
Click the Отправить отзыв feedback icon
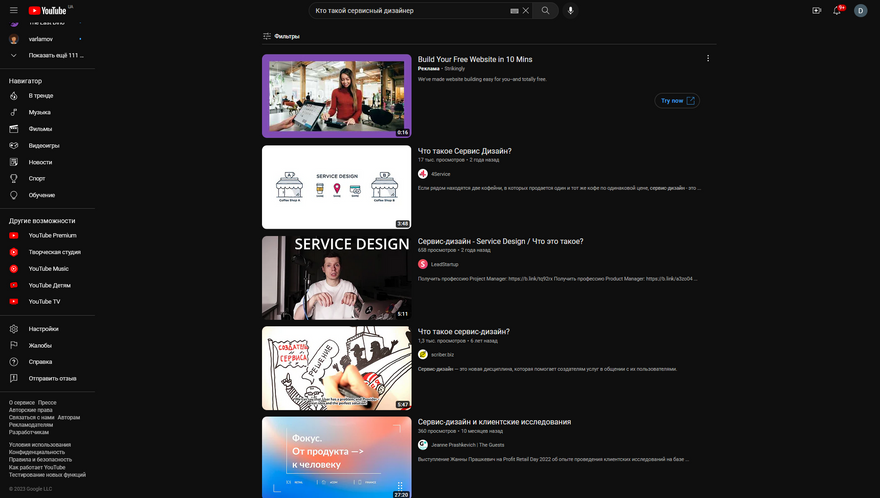coord(14,378)
